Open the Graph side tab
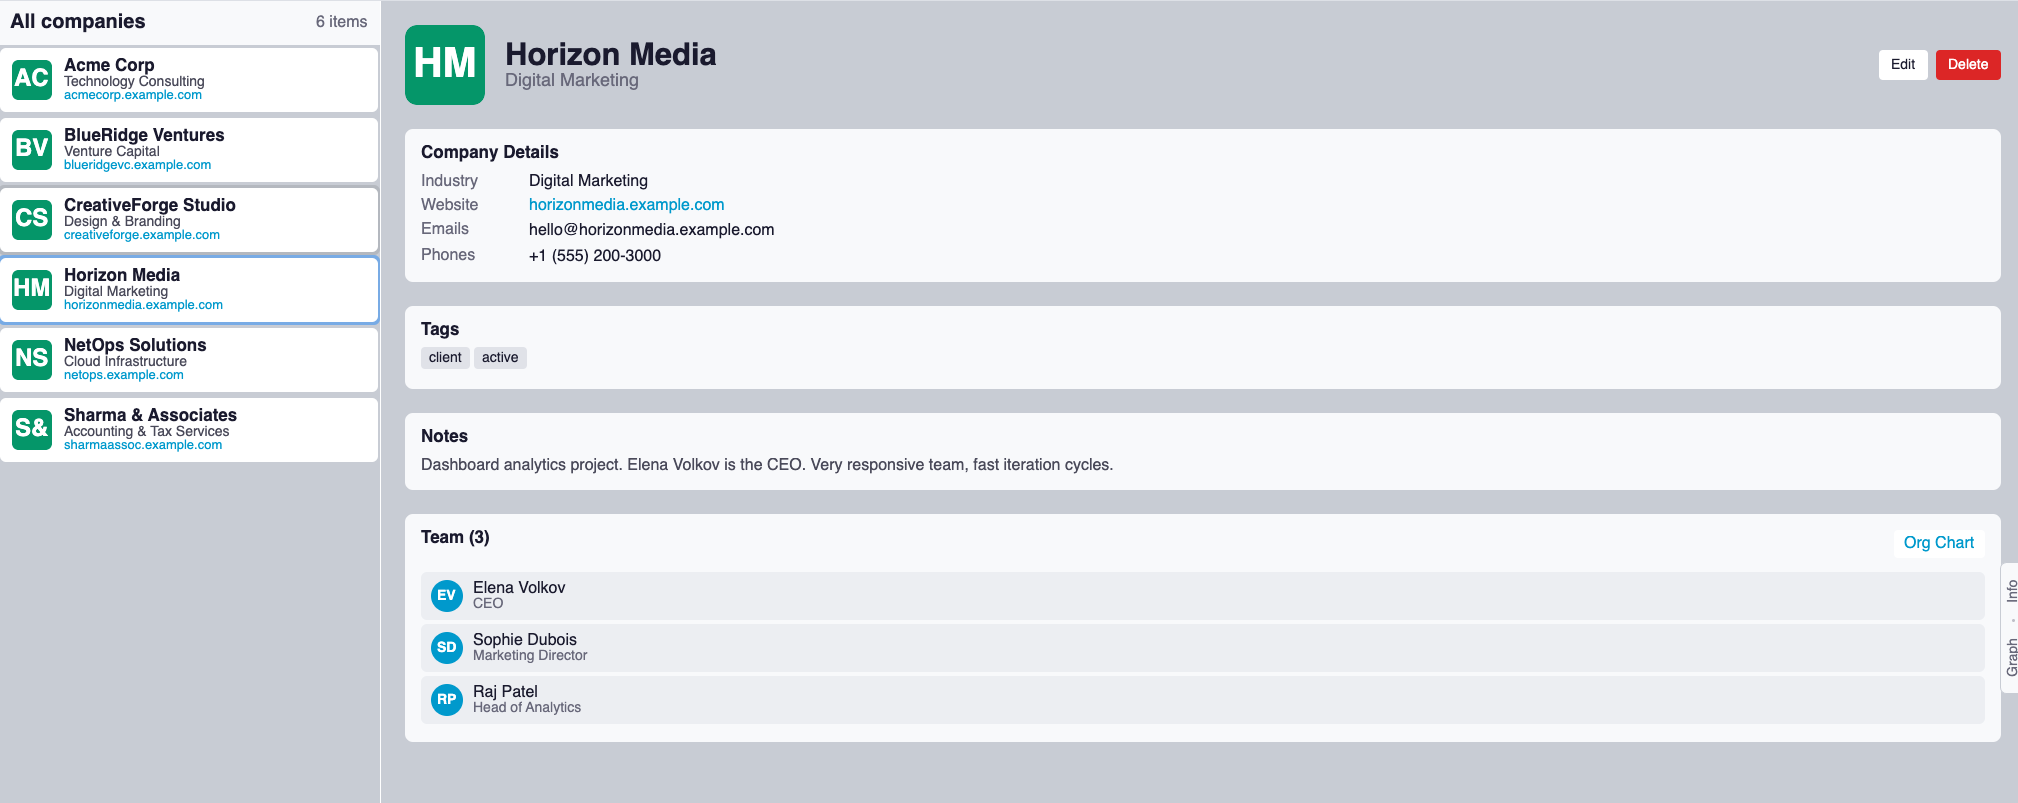Screen dimensions: 2018x803 pyautogui.click(x=2011, y=657)
